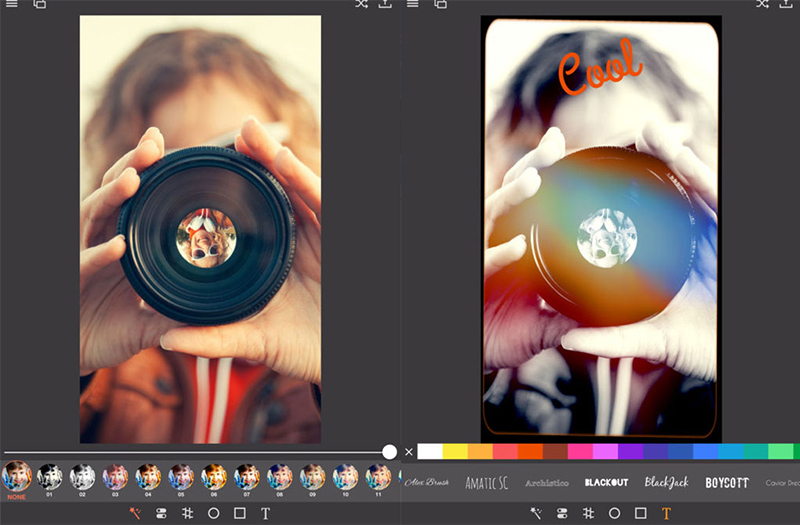Image resolution: width=800 pixels, height=525 pixels.
Task: Click the circle vignette tool in left panel
Action: 213,513
